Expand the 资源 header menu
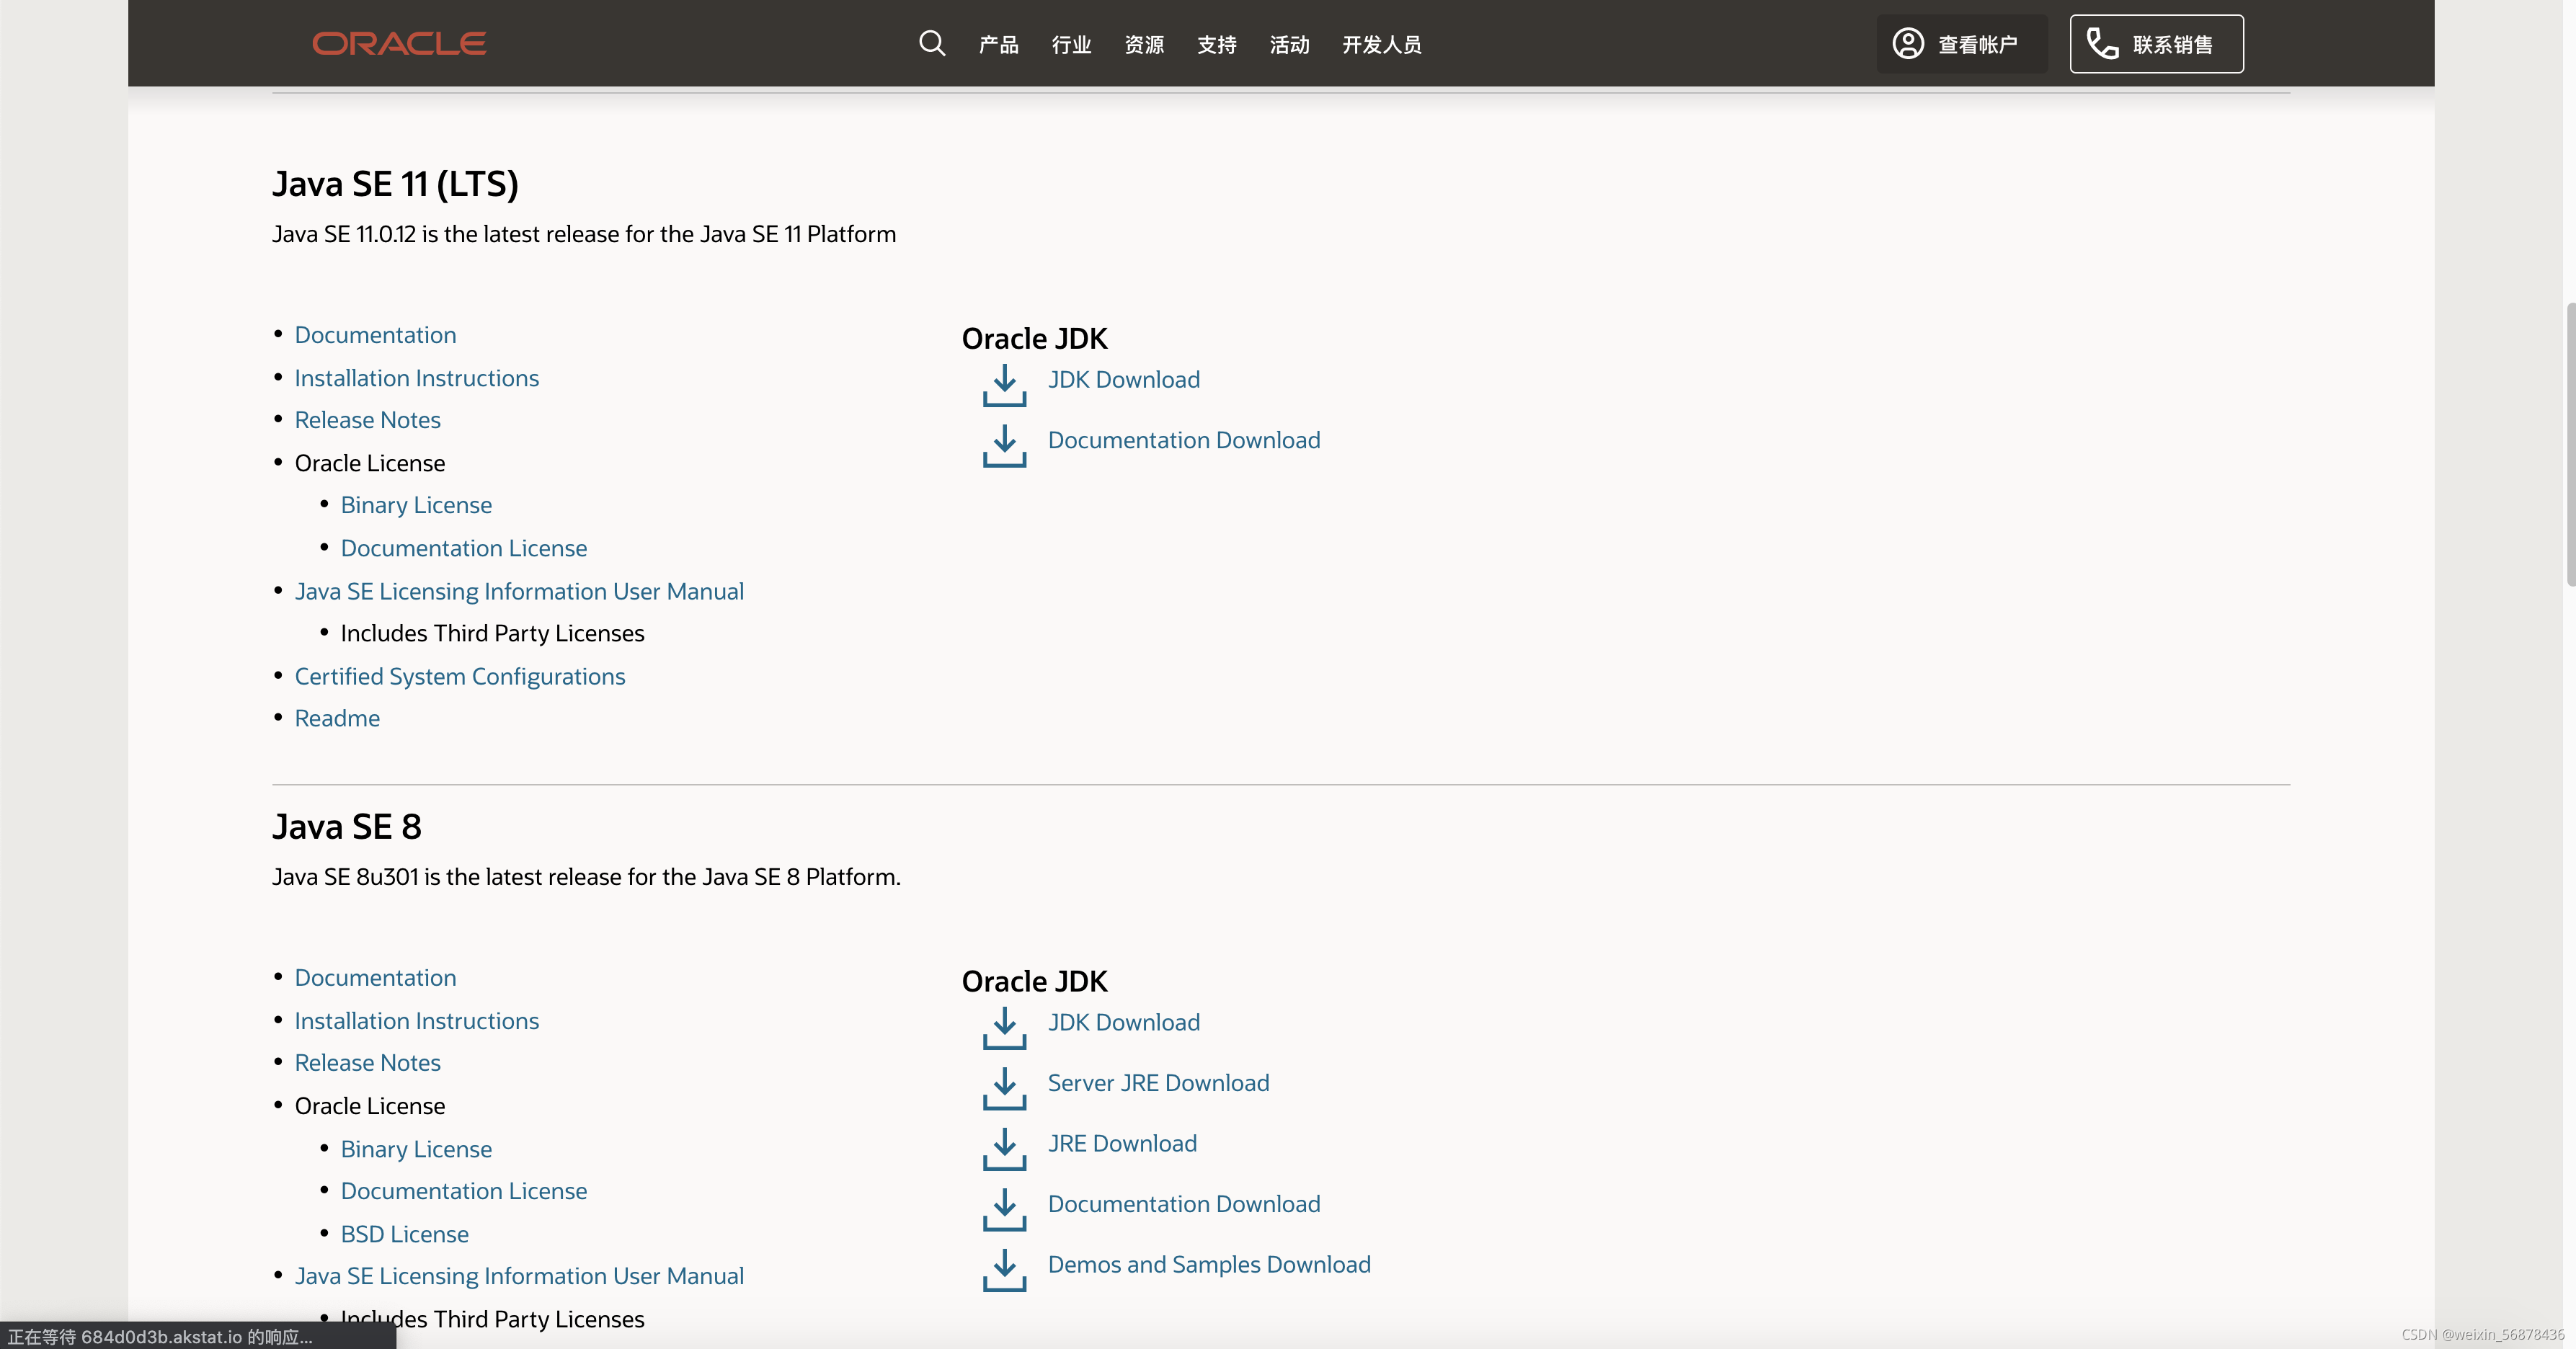The height and width of the screenshot is (1349, 2576). point(1144,44)
